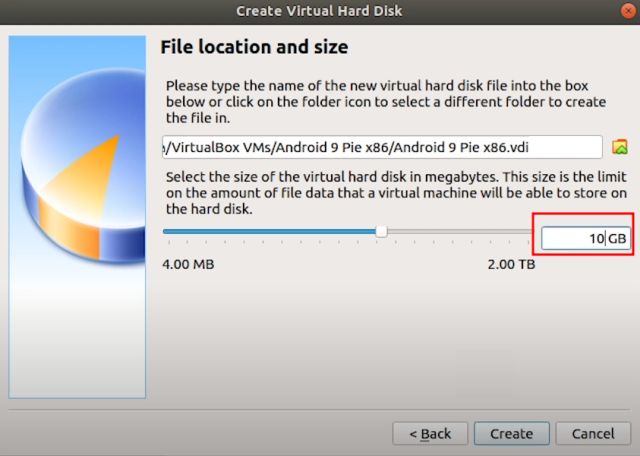Click the 2.00 TB maximum size label
640x456 pixels.
tap(511, 264)
